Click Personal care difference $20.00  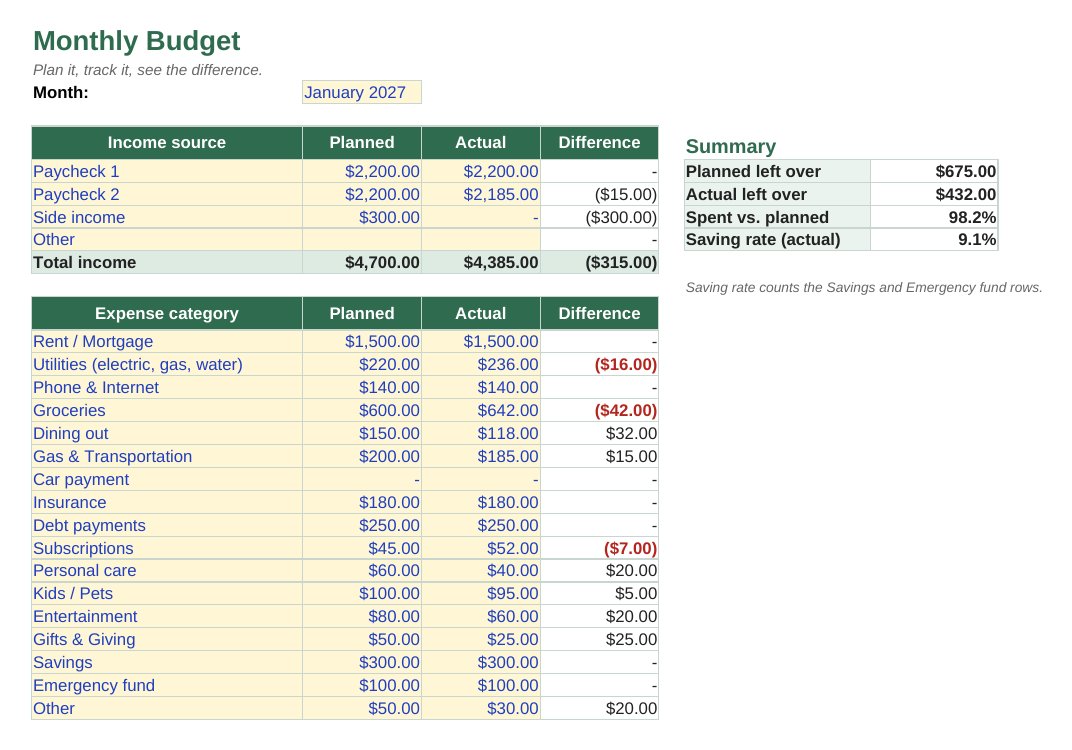click(x=599, y=571)
